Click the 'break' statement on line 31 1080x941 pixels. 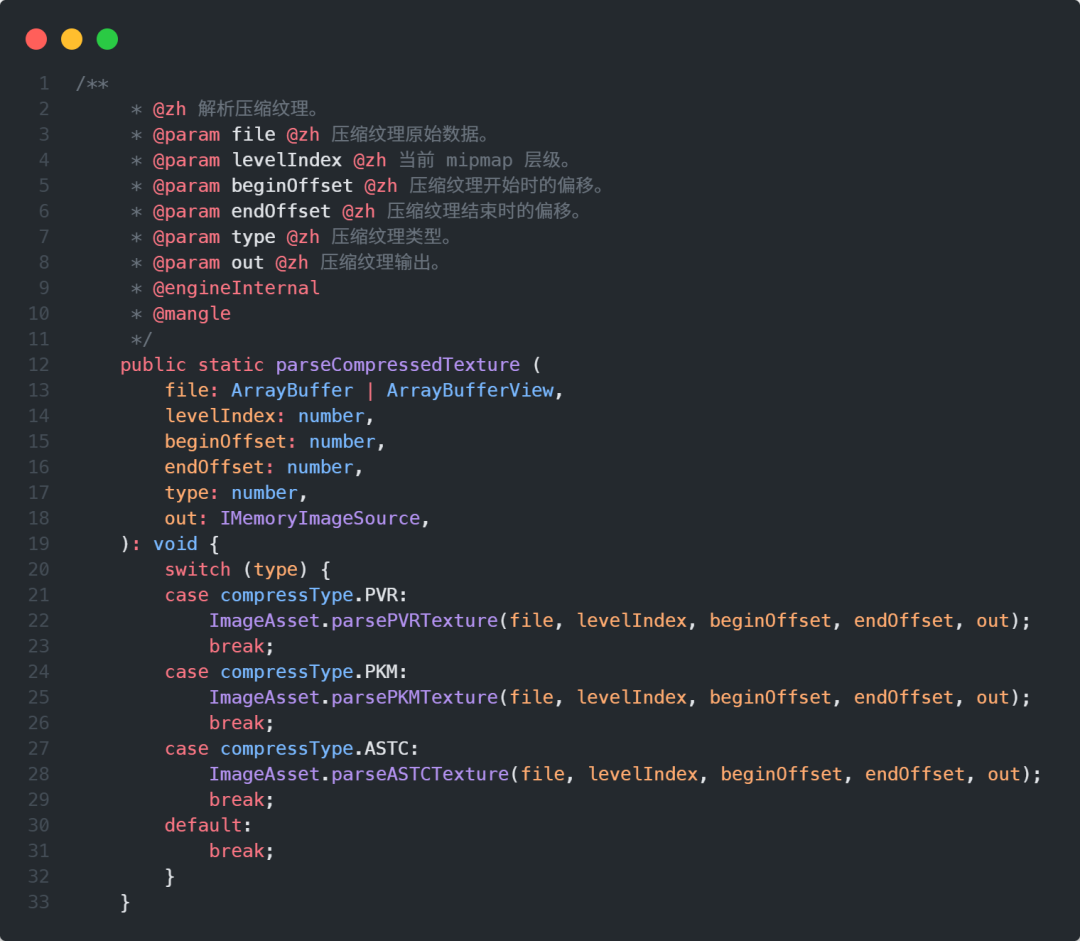pos(236,851)
